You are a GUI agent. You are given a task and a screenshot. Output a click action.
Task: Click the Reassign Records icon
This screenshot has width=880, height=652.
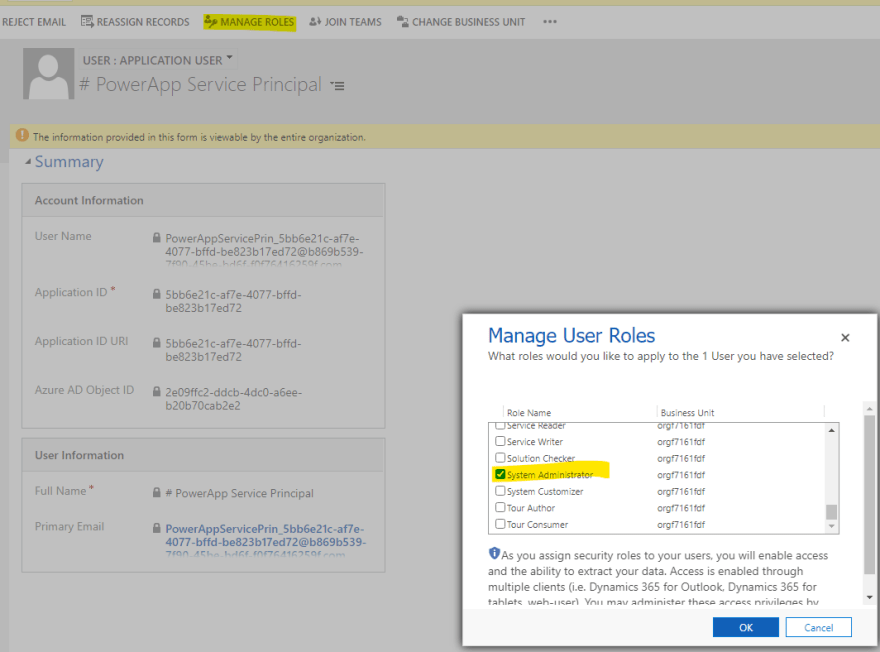coord(87,22)
